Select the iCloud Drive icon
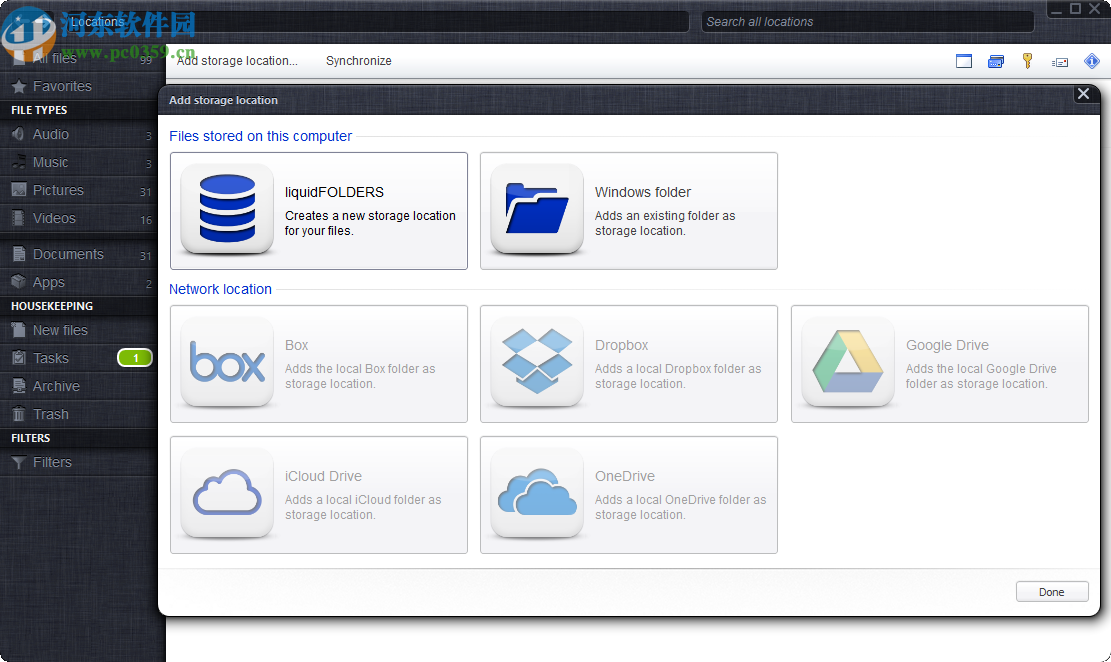The image size is (1111, 662). tap(227, 494)
